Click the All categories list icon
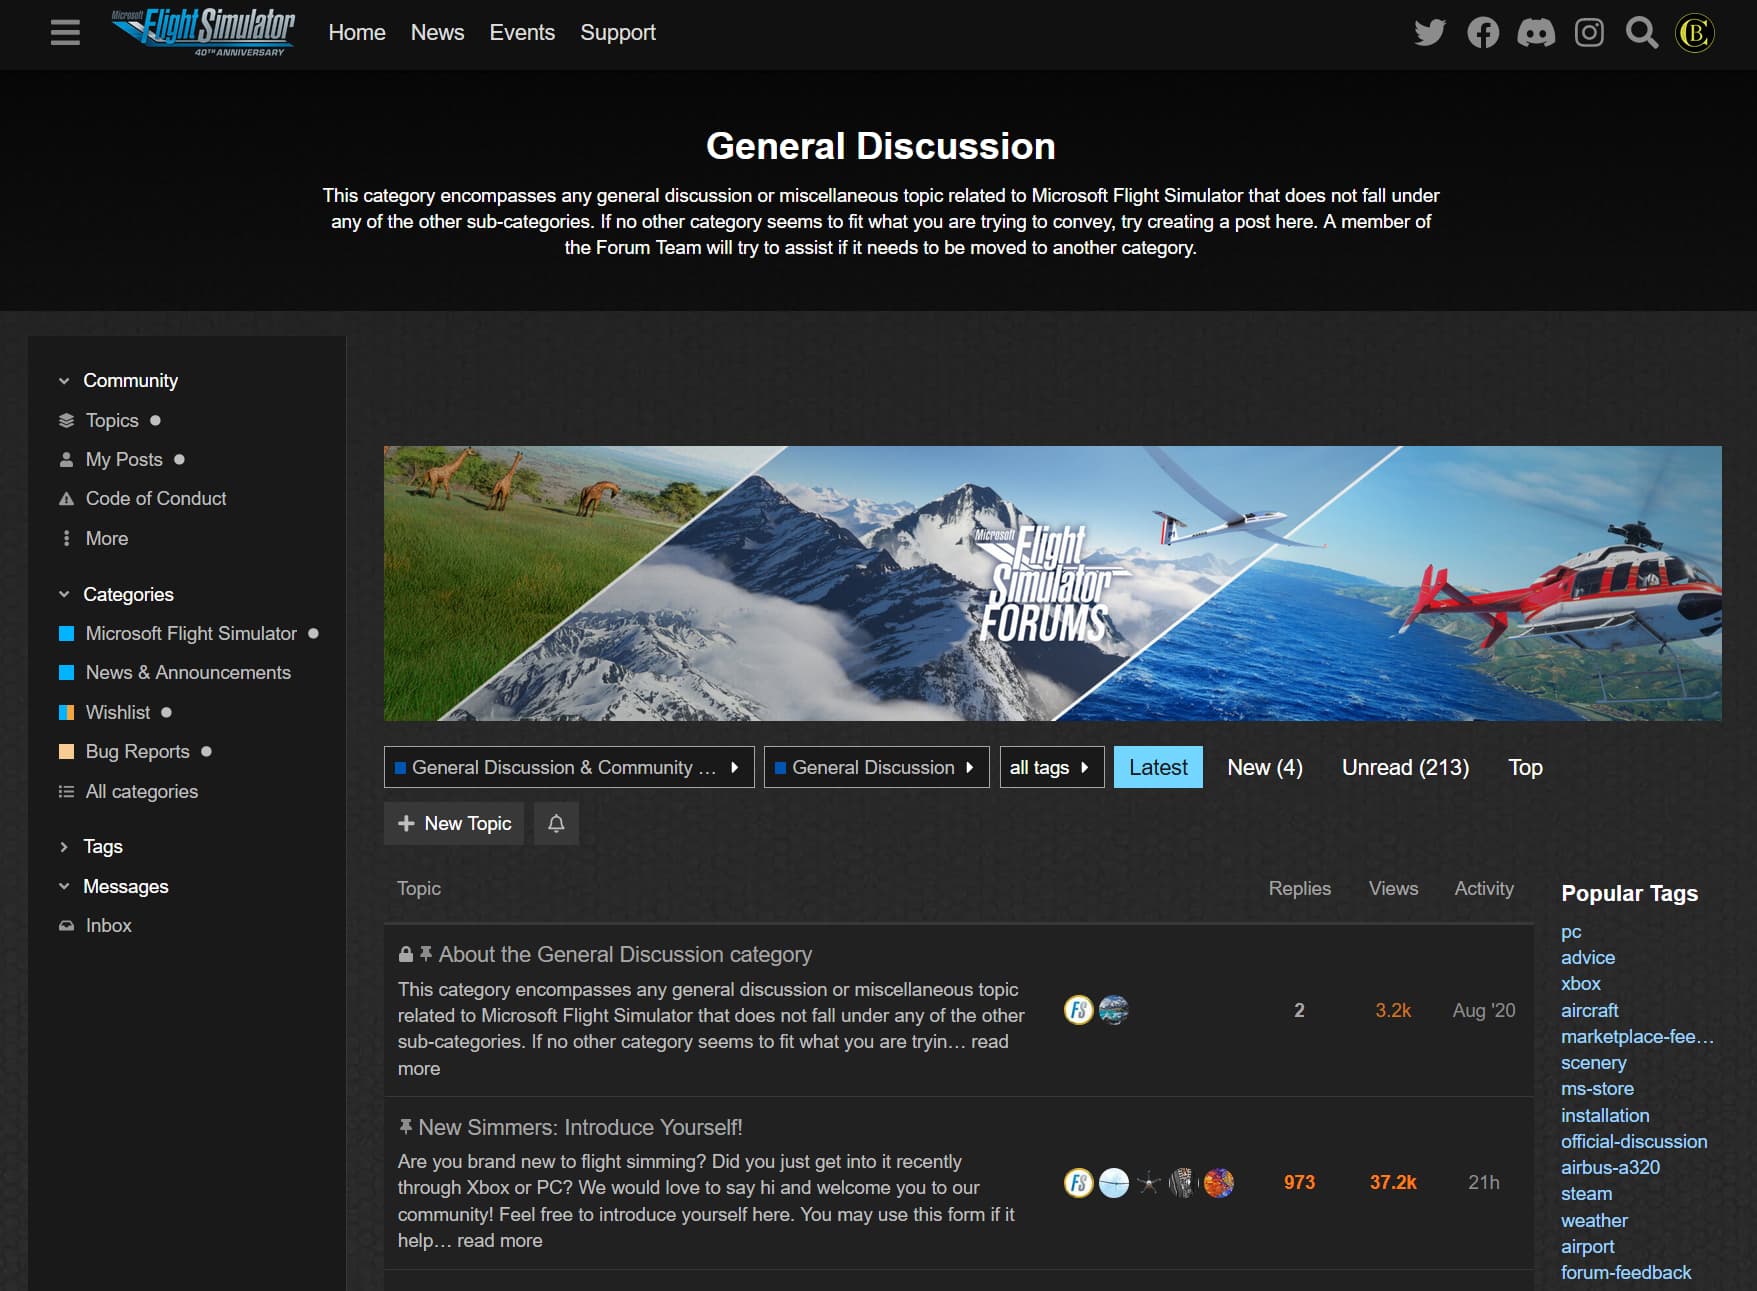This screenshot has width=1757, height=1291. point(66,791)
